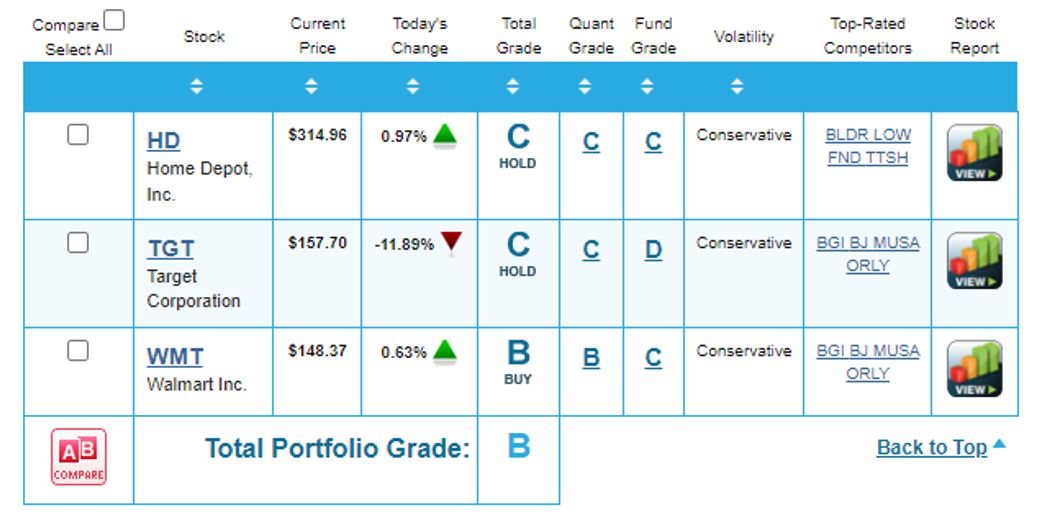Sort by Total Grade column arrows

513,87
